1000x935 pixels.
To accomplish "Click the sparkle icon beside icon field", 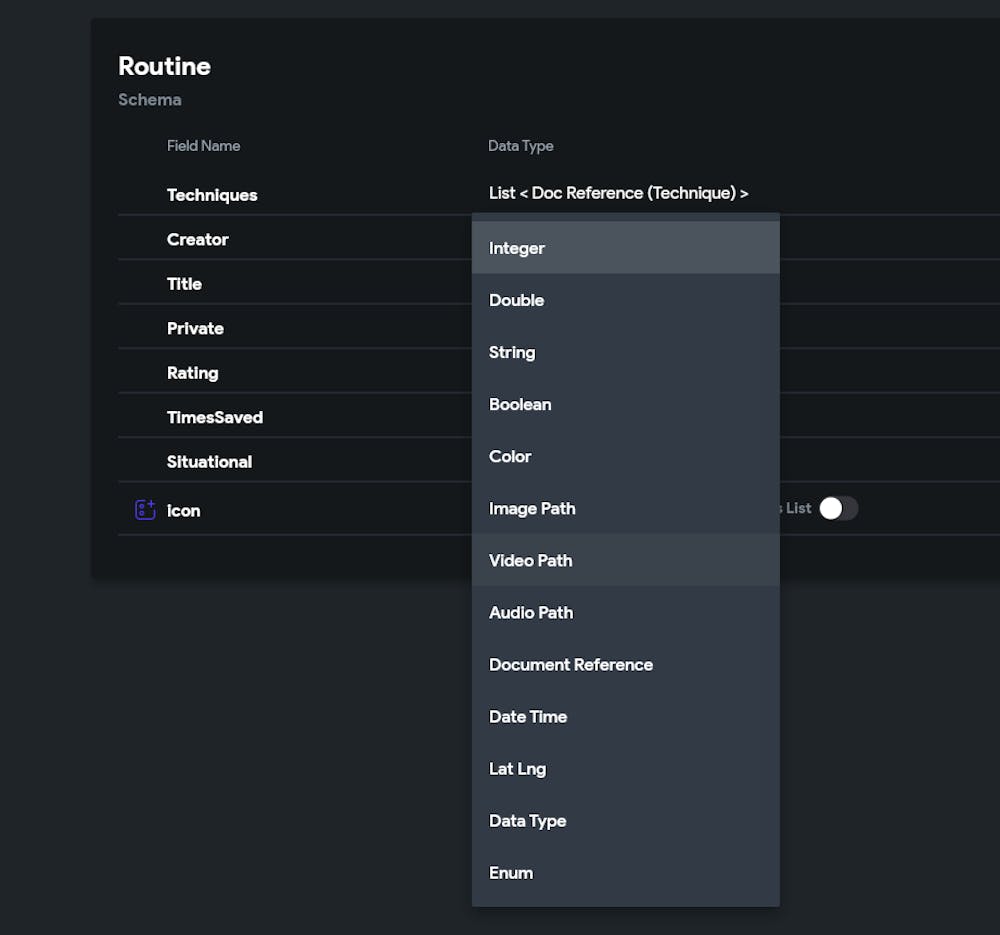I will tap(145, 510).
